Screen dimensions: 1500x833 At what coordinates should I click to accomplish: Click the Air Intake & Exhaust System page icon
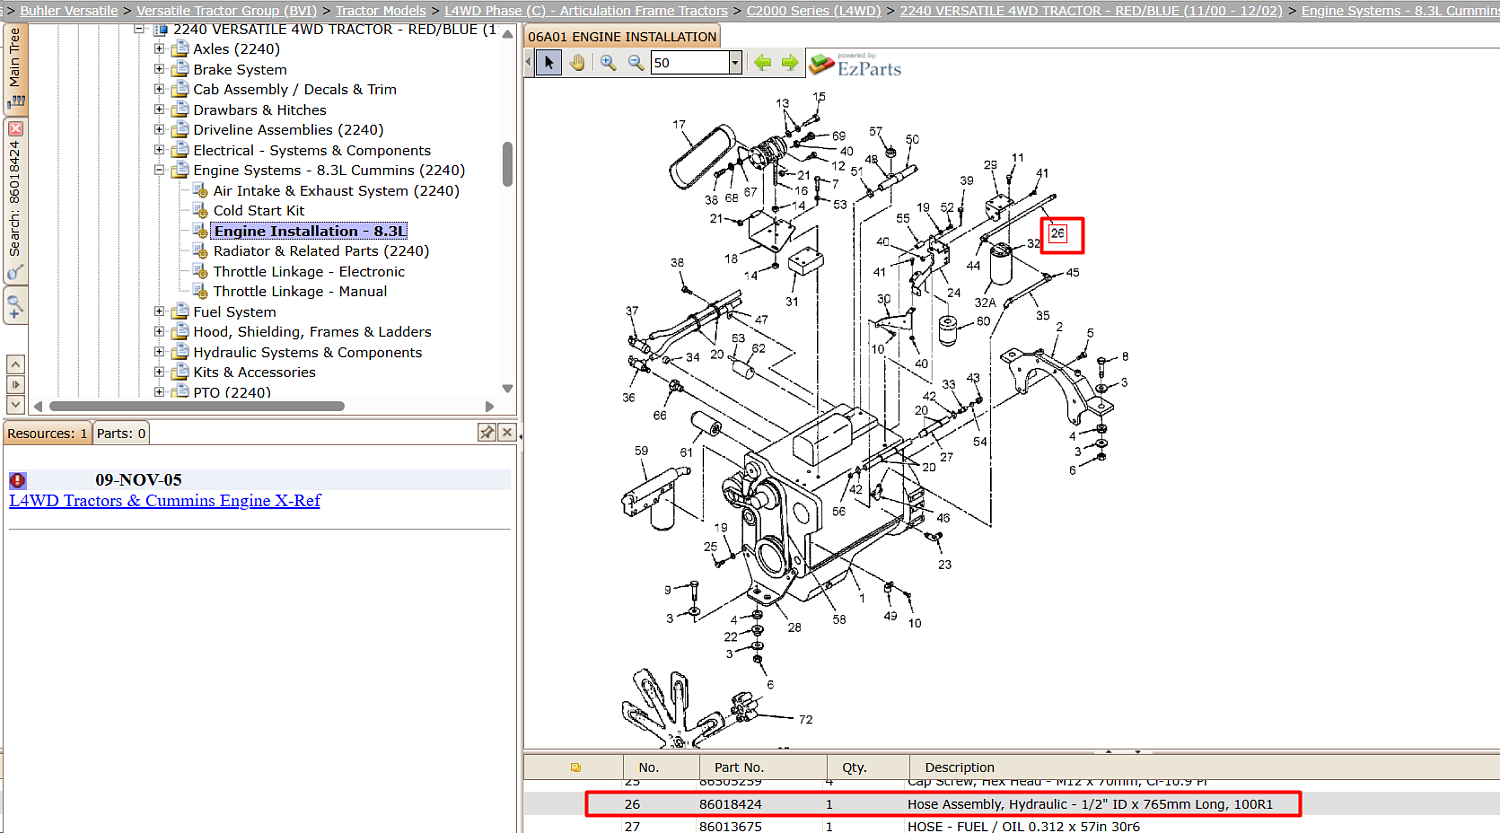200,191
